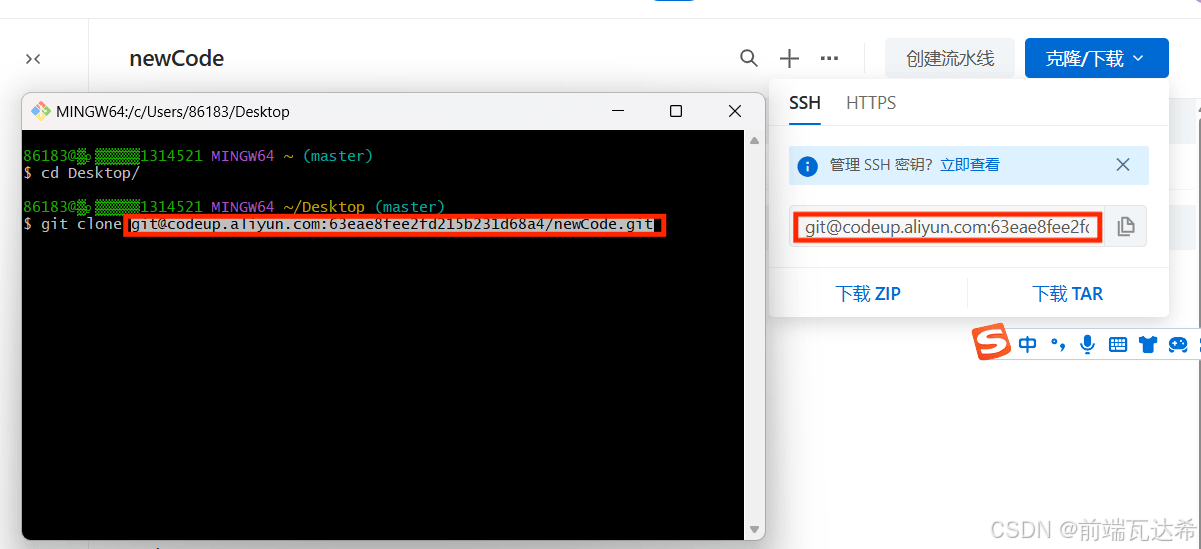The width and height of the screenshot is (1201, 549).
Task: Copy the clone address with copy icon
Action: (1126, 227)
